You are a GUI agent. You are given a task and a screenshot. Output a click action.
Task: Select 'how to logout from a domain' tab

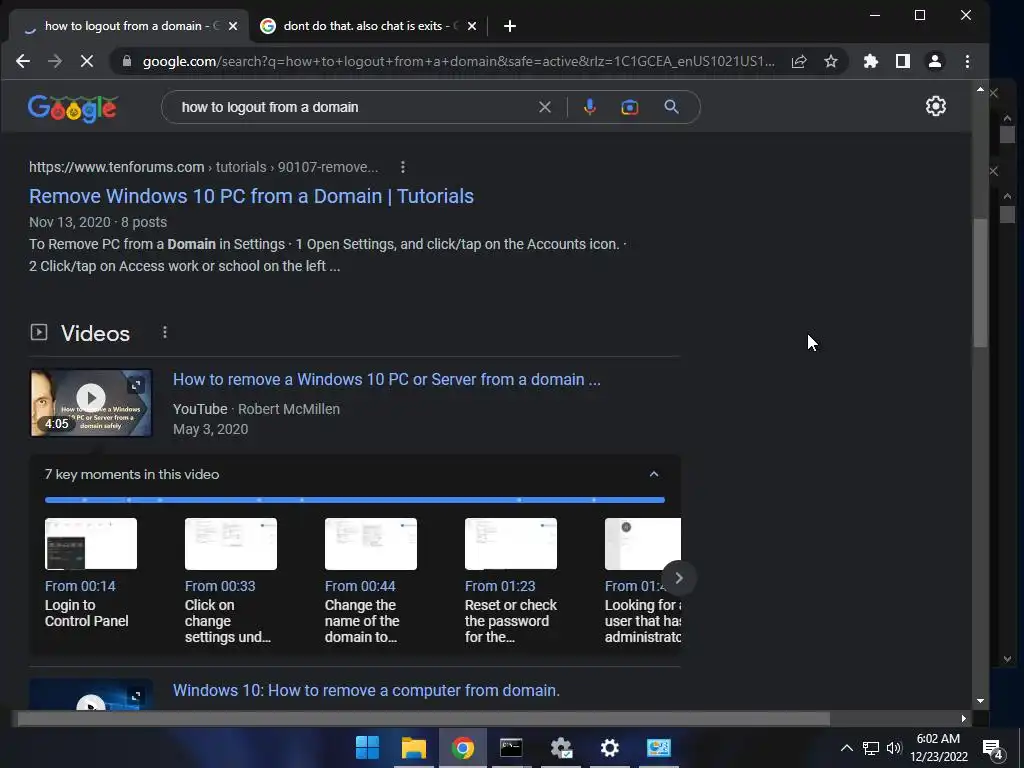pos(129,26)
